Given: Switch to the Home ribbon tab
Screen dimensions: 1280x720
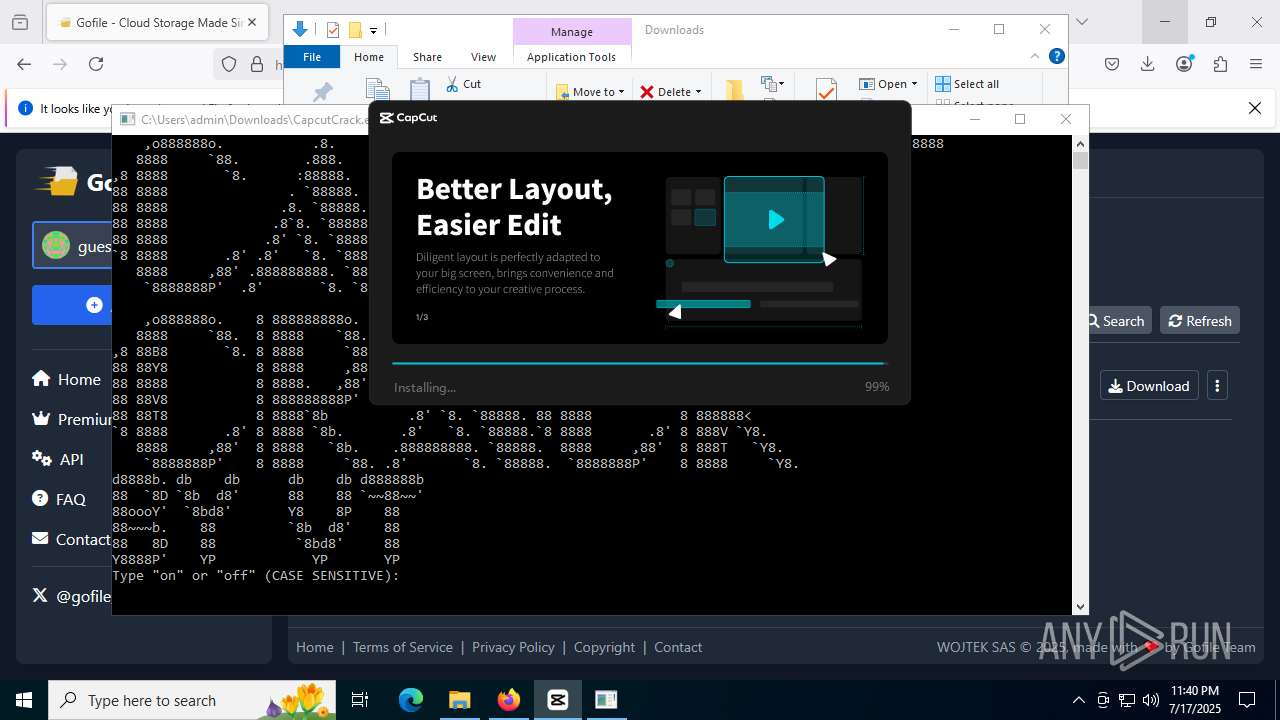Looking at the screenshot, I should [x=369, y=57].
